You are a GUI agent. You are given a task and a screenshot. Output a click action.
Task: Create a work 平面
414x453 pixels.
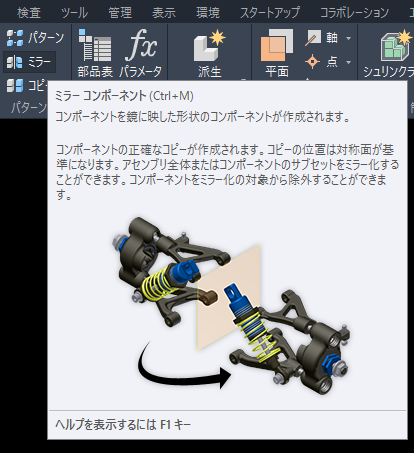pos(277,53)
